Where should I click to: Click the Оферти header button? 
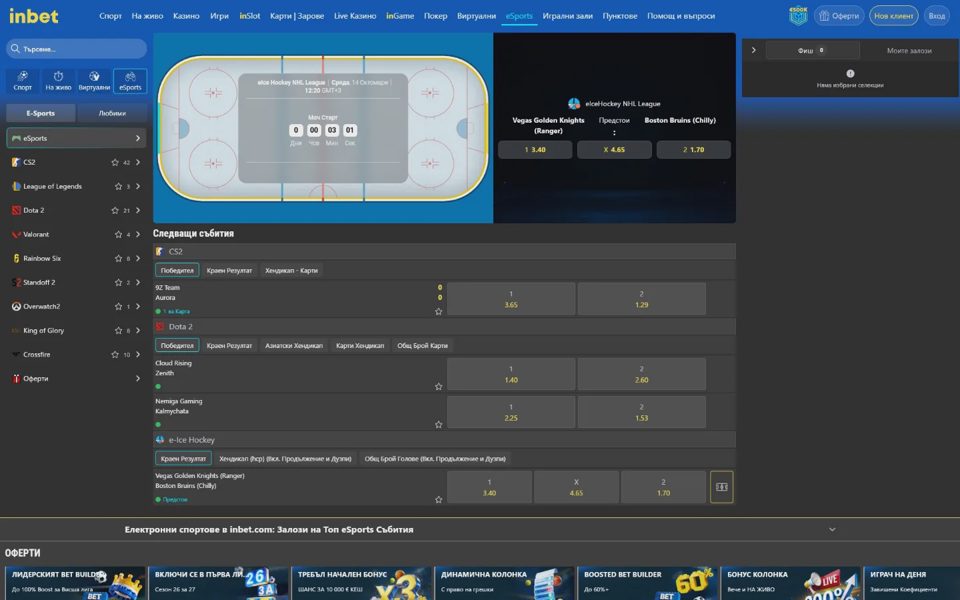pos(839,16)
